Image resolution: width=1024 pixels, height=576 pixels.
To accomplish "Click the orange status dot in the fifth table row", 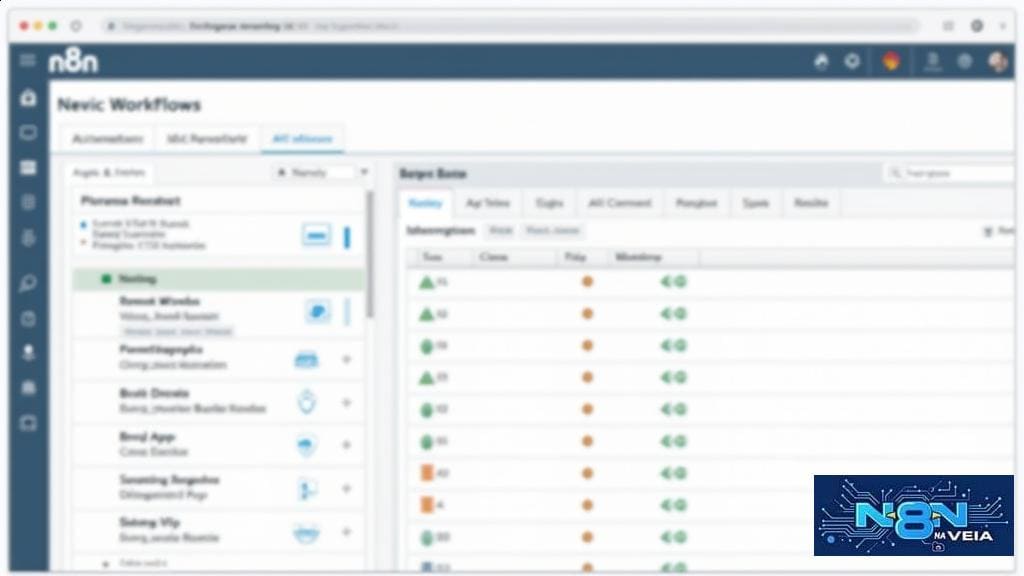I will pos(587,409).
